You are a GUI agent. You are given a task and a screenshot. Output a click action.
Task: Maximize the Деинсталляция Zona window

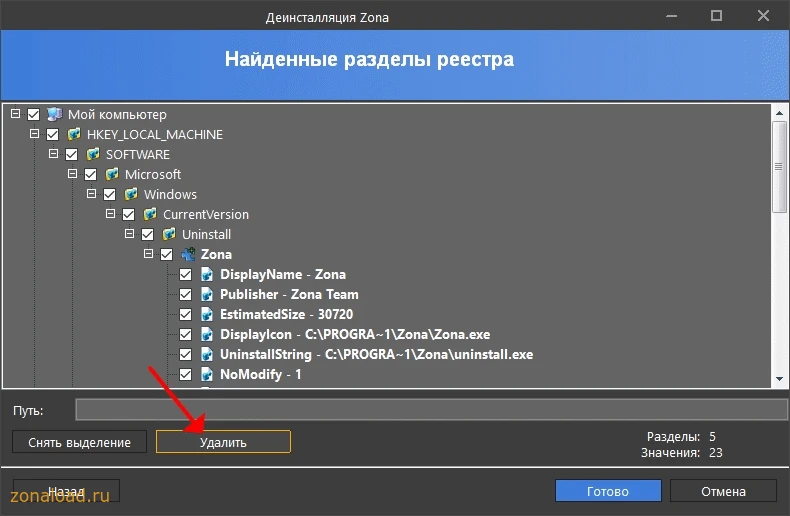pos(716,16)
